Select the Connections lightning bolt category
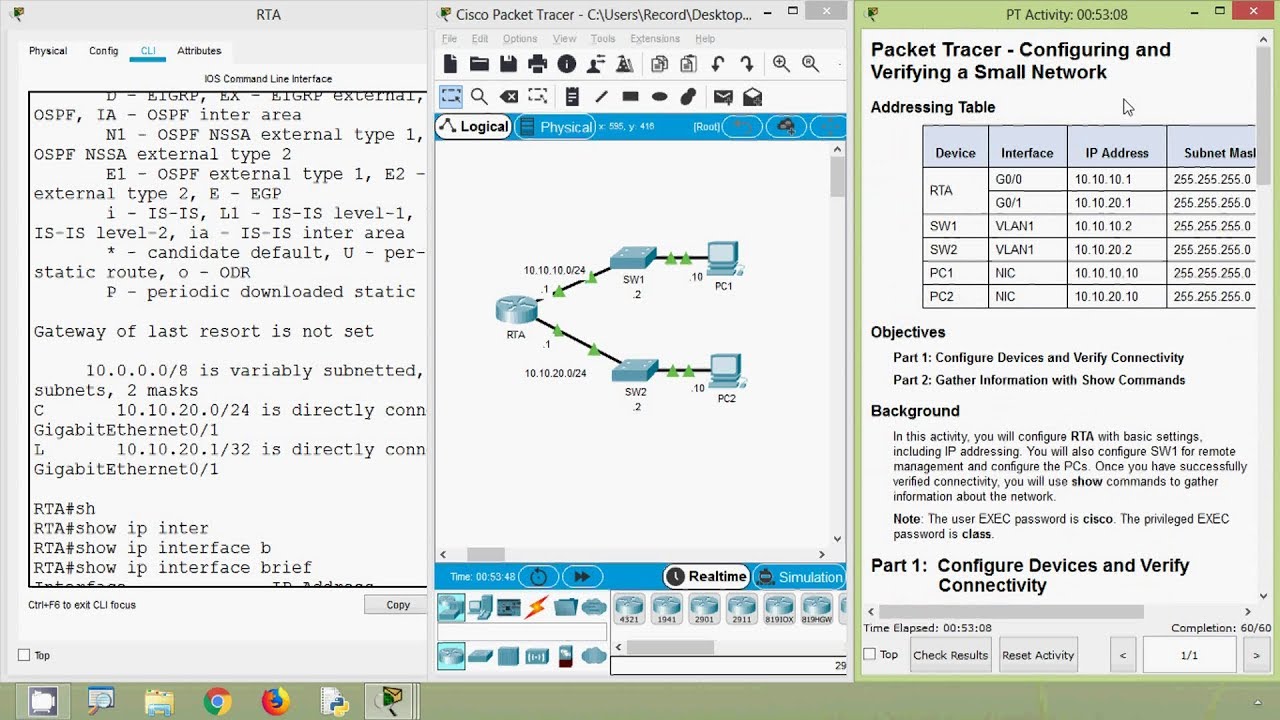This screenshot has width=1280, height=720. click(537, 607)
